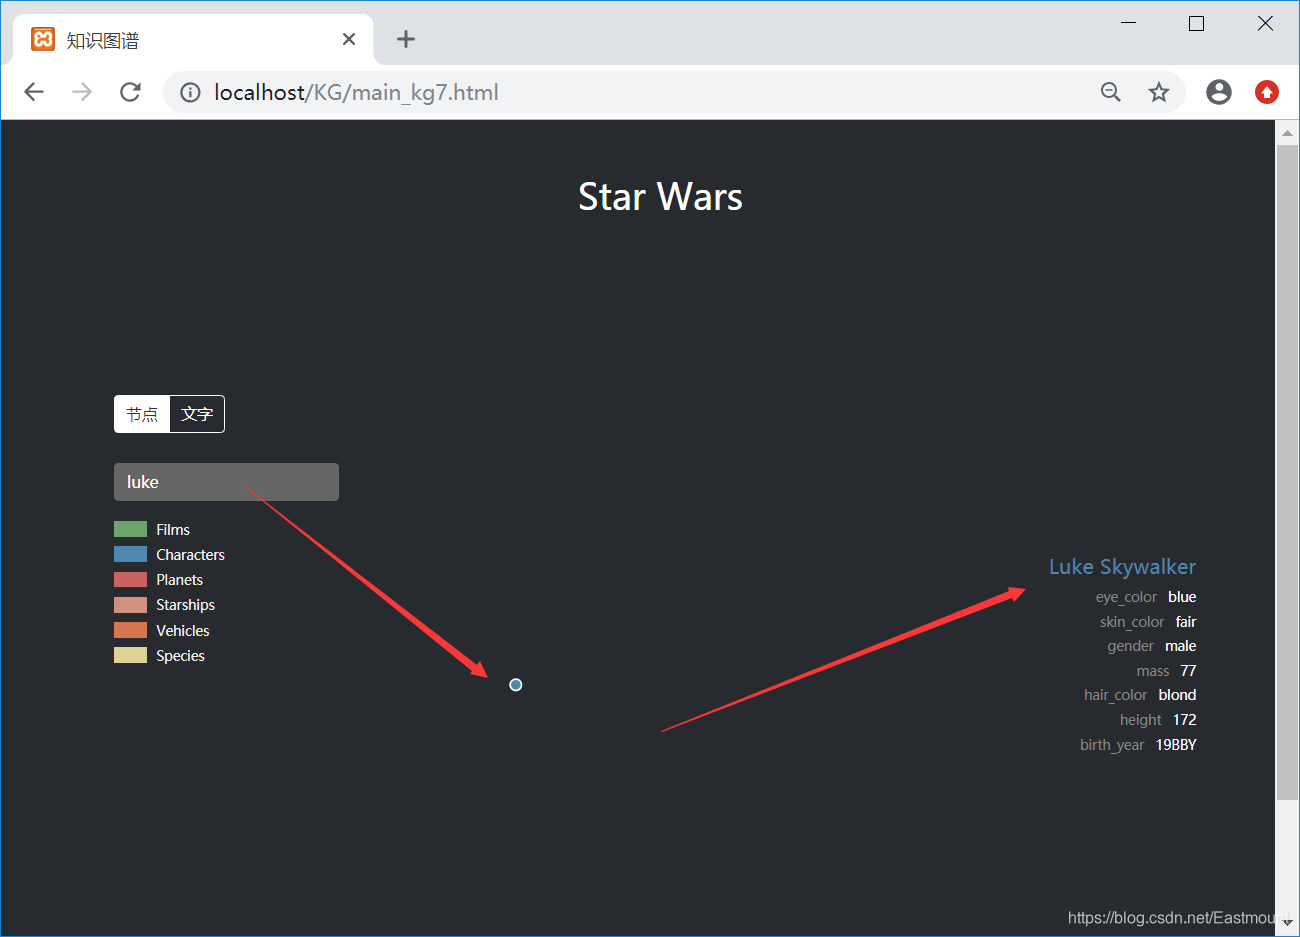Click the Luke Skywalker graph node

click(x=515, y=685)
